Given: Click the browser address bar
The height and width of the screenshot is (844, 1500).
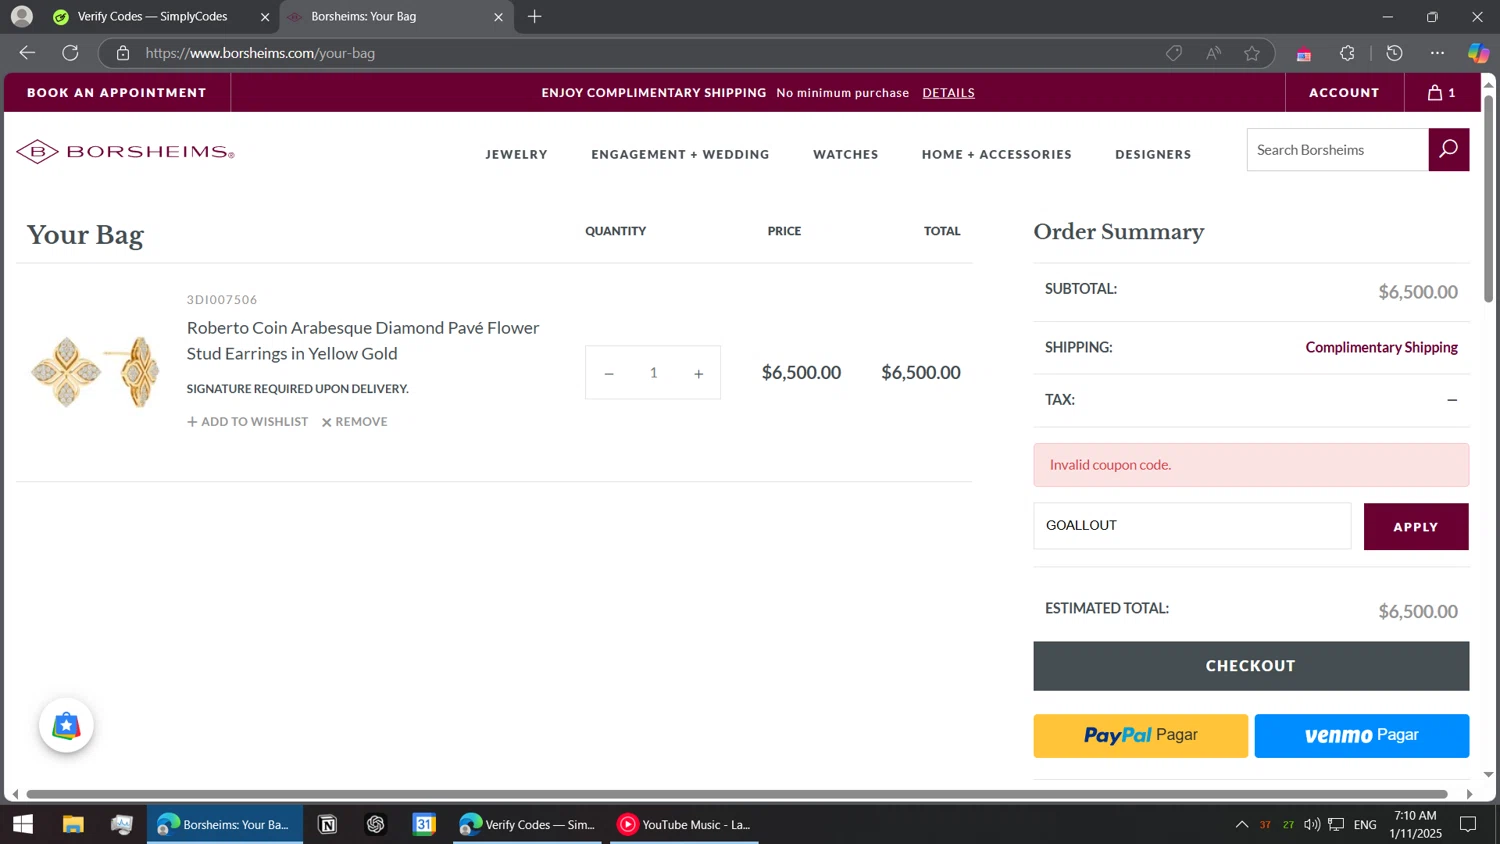Looking at the screenshot, I should [x=640, y=53].
